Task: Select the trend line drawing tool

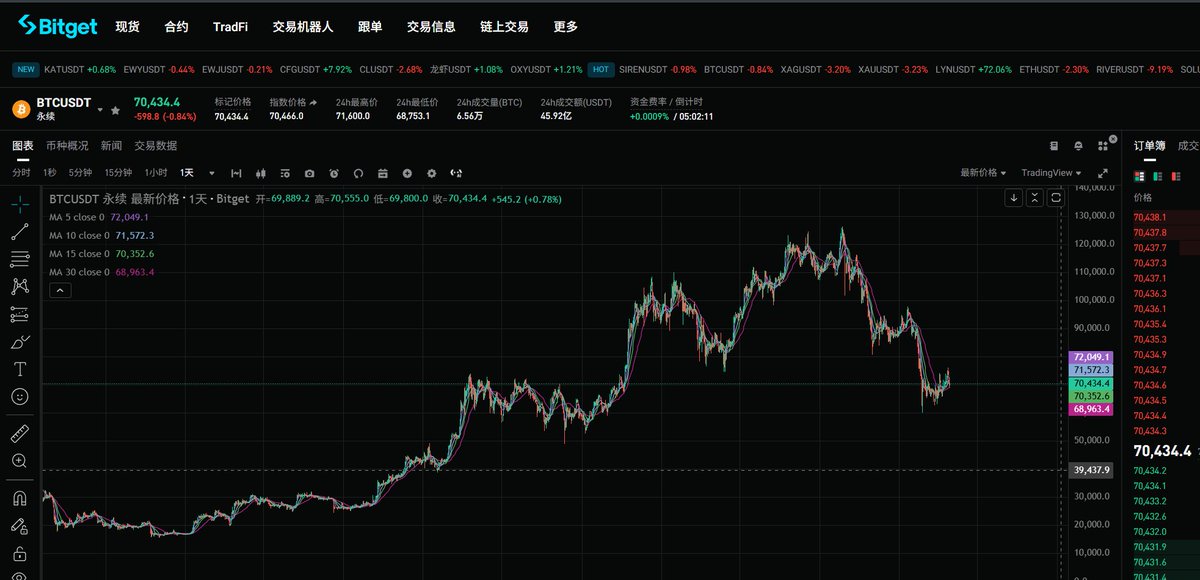Action: [19, 232]
